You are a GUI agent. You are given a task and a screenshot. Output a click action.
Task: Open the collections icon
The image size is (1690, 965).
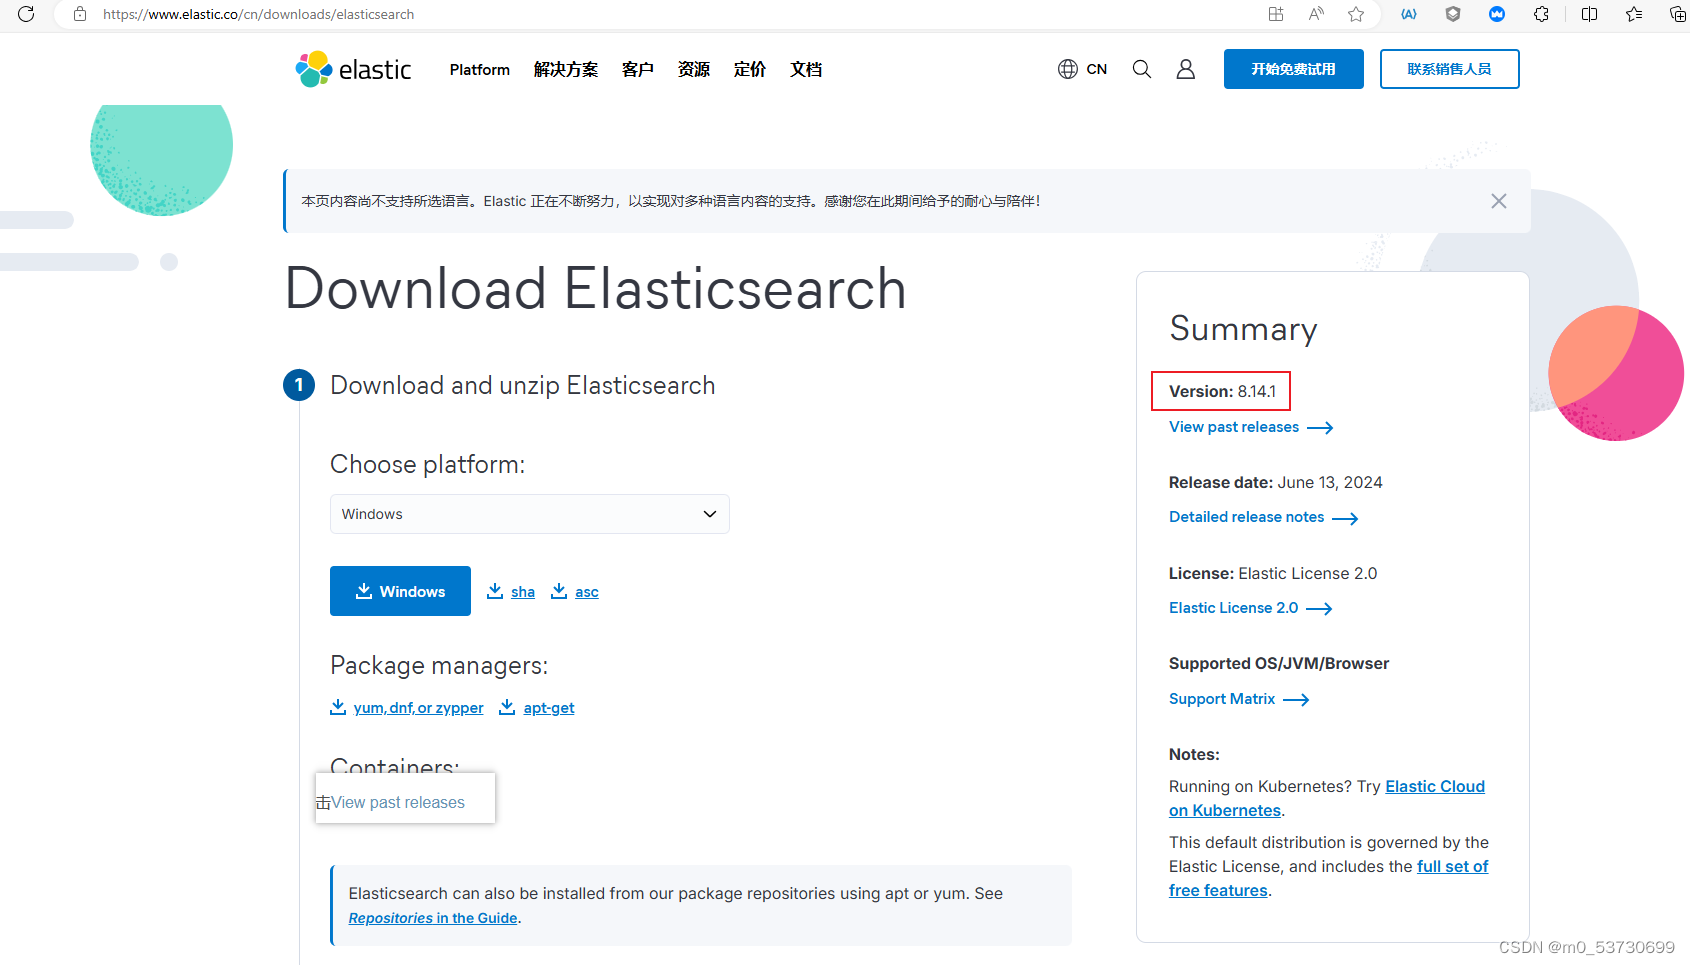[1678, 14]
